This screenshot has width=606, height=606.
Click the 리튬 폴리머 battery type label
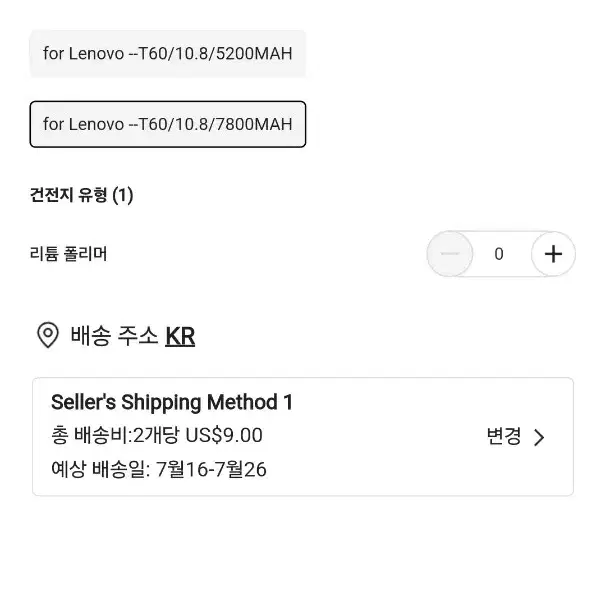click(x=68, y=254)
